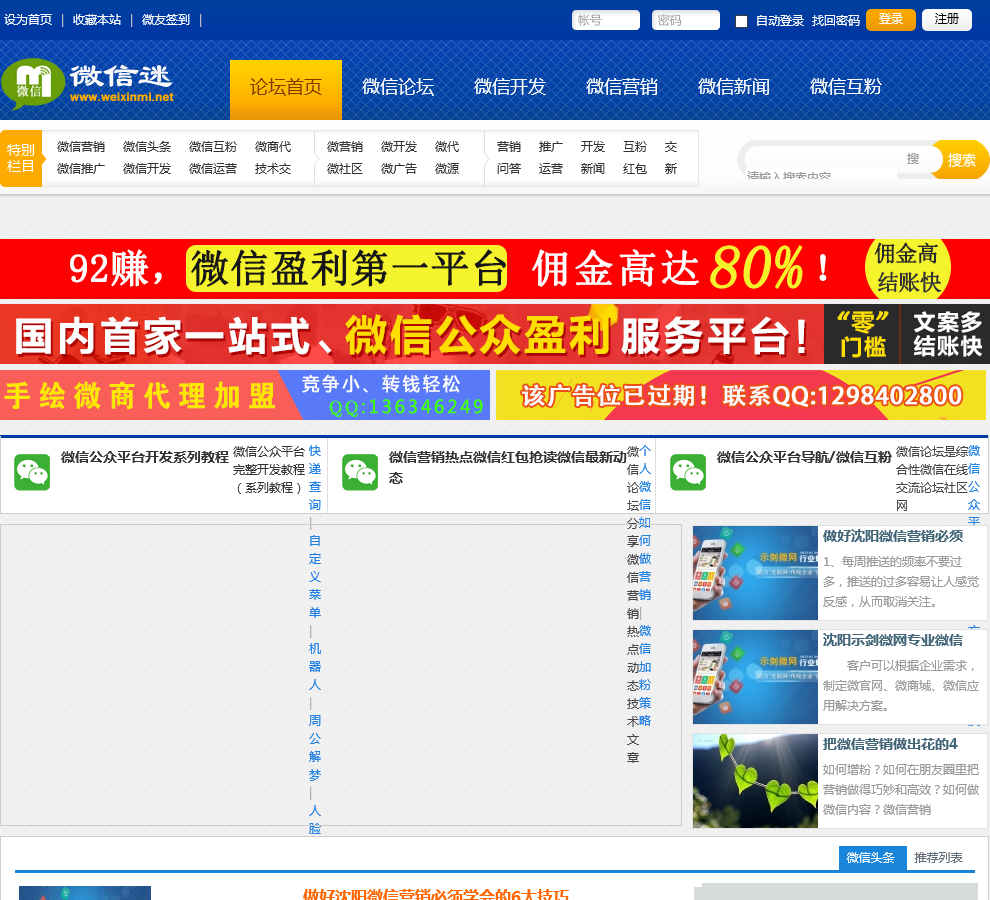Click the 微友签到 link
The height and width of the screenshot is (900, 990).
(165, 20)
